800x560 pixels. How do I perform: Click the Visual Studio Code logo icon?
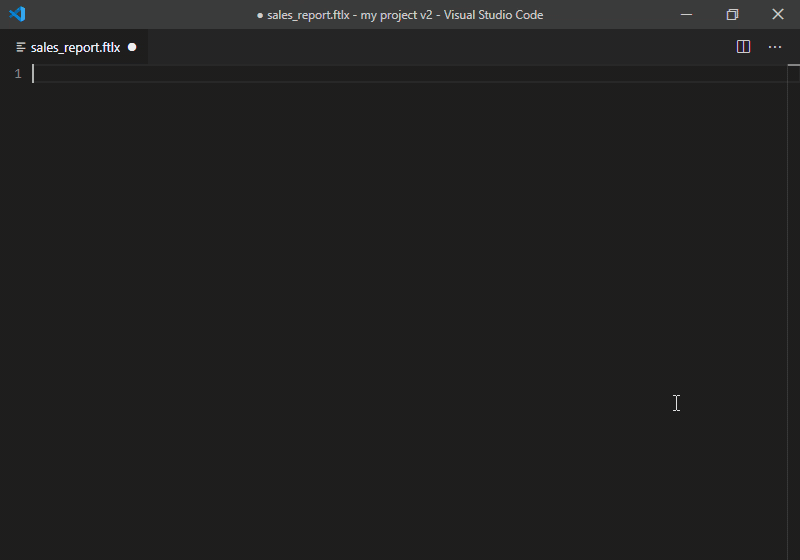pyautogui.click(x=17, y=14)
